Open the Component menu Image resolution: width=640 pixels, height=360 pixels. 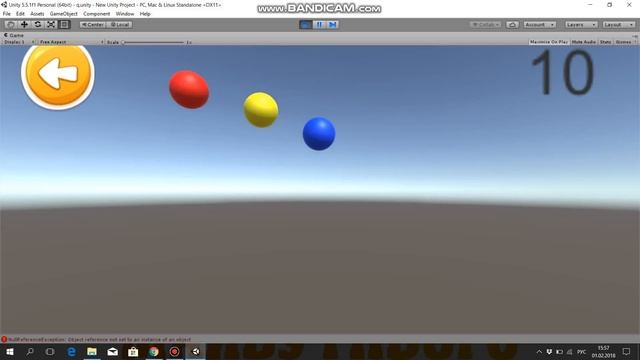(96, 14)
